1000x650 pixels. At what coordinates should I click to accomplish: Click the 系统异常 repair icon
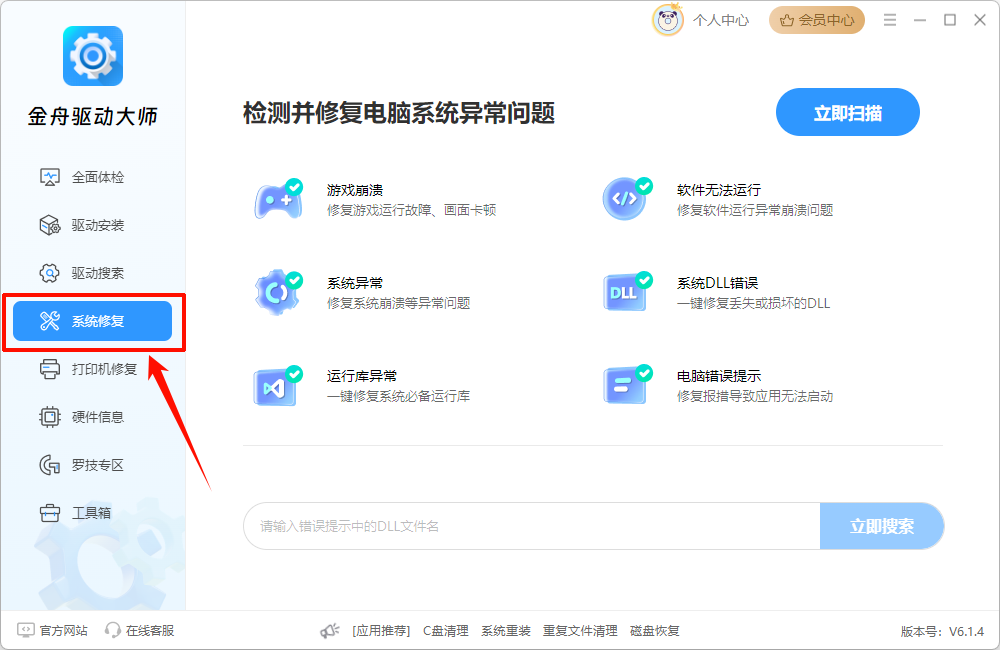coord(278,290)
